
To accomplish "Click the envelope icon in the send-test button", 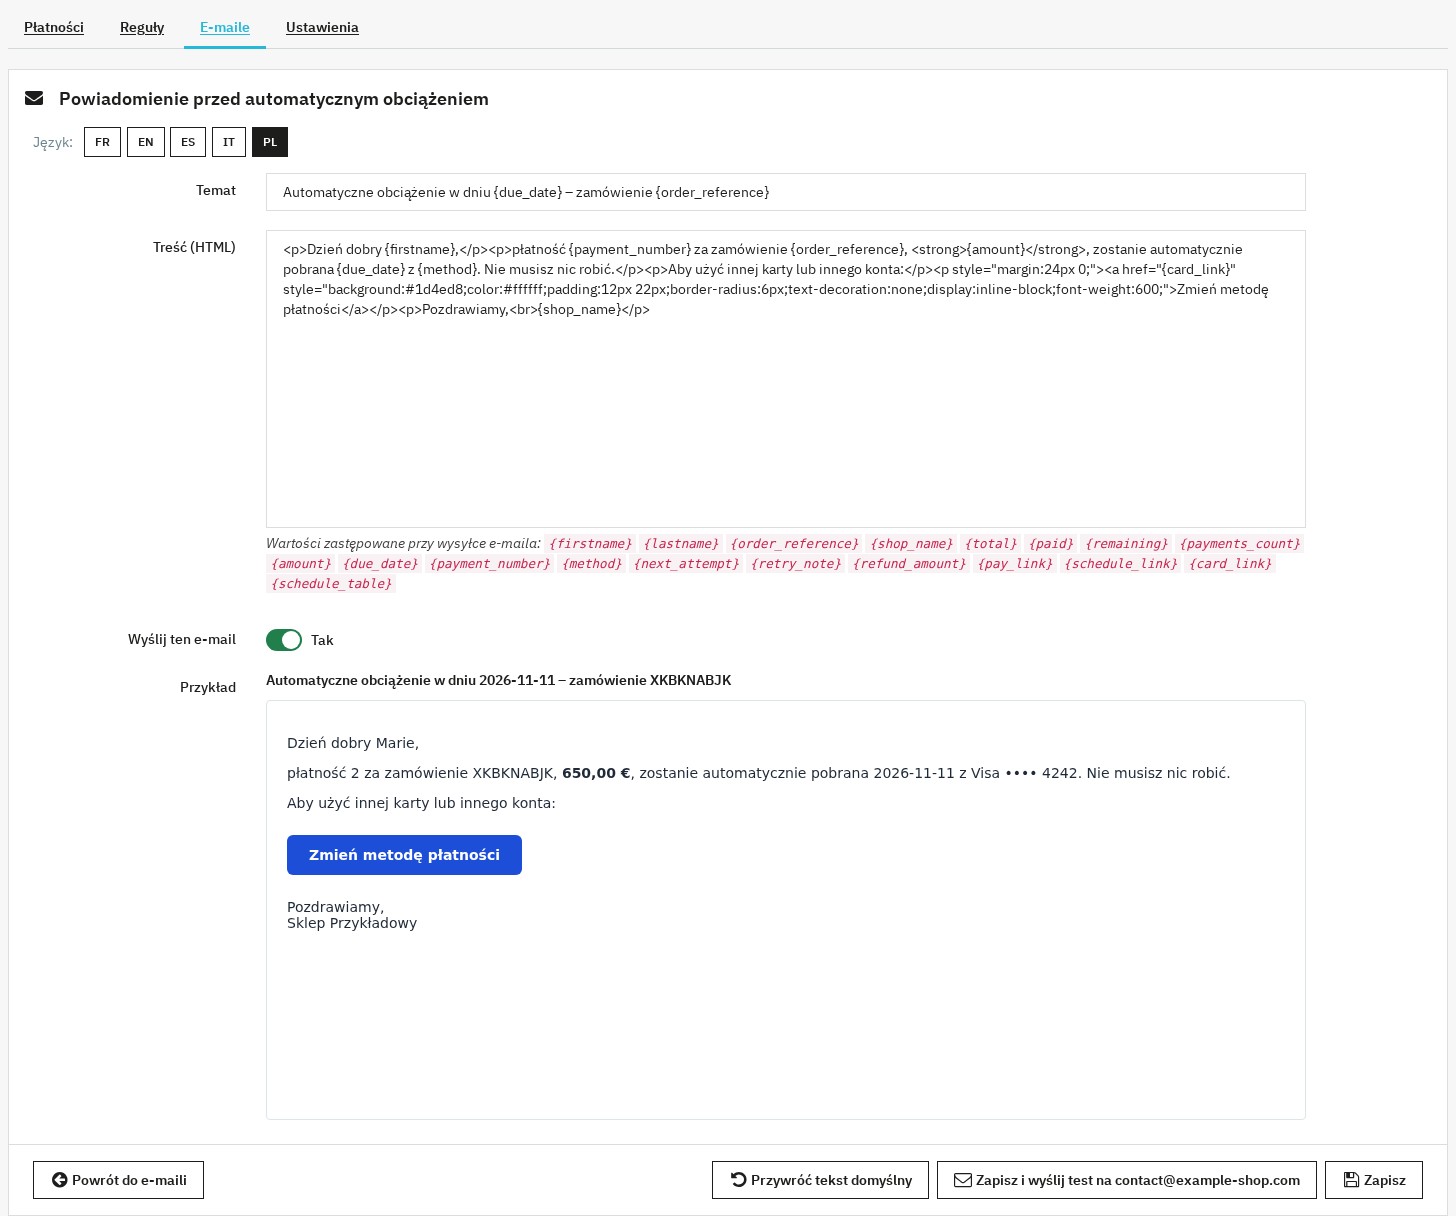I will click(963, 1180).
